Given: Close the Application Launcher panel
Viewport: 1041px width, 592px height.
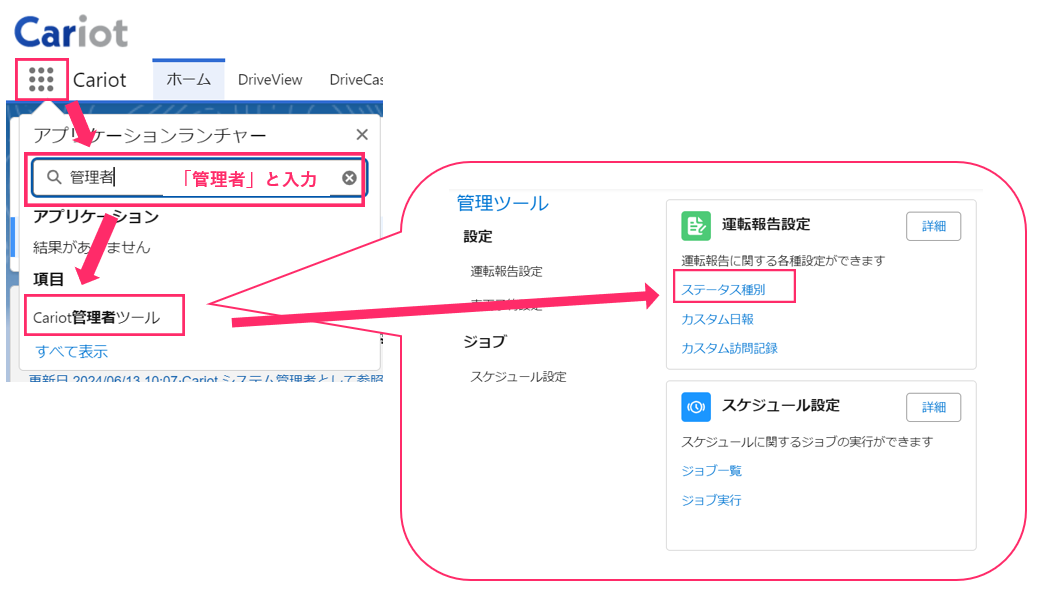Looking at the screenshot, I should (362, 135).
